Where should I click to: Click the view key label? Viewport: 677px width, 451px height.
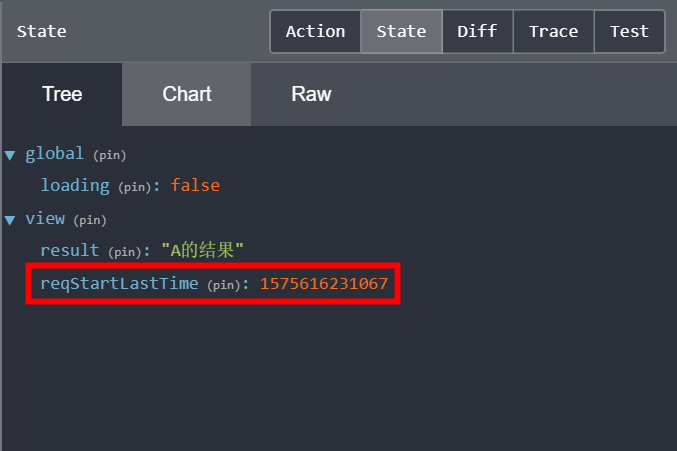45,219
